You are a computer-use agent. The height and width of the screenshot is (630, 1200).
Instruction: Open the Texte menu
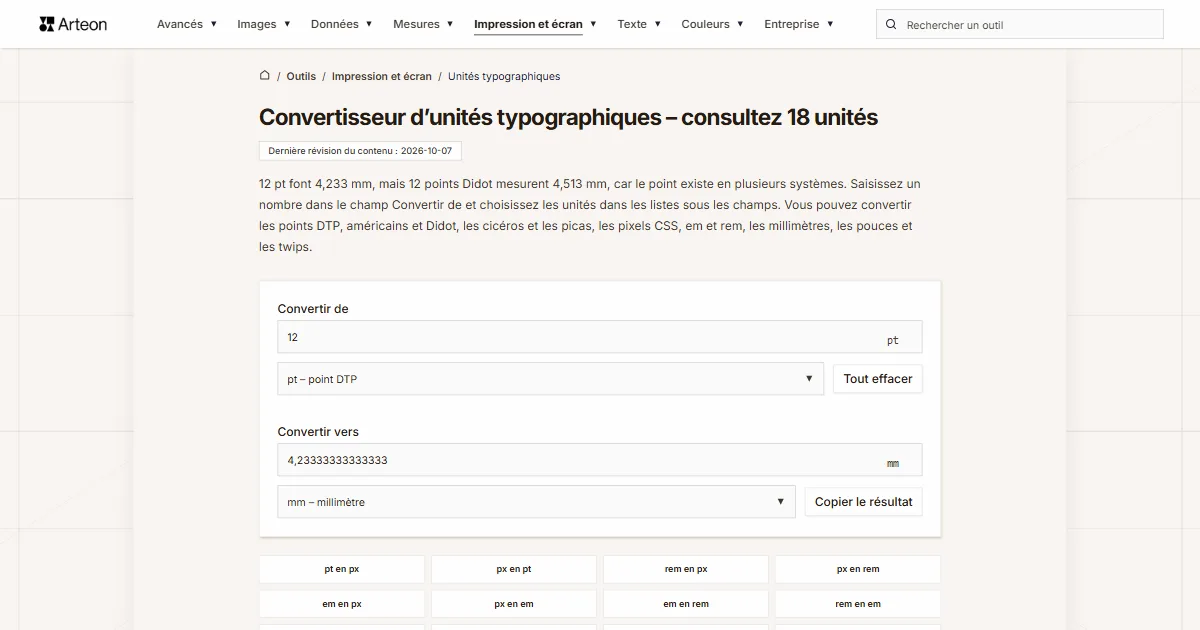639,24
